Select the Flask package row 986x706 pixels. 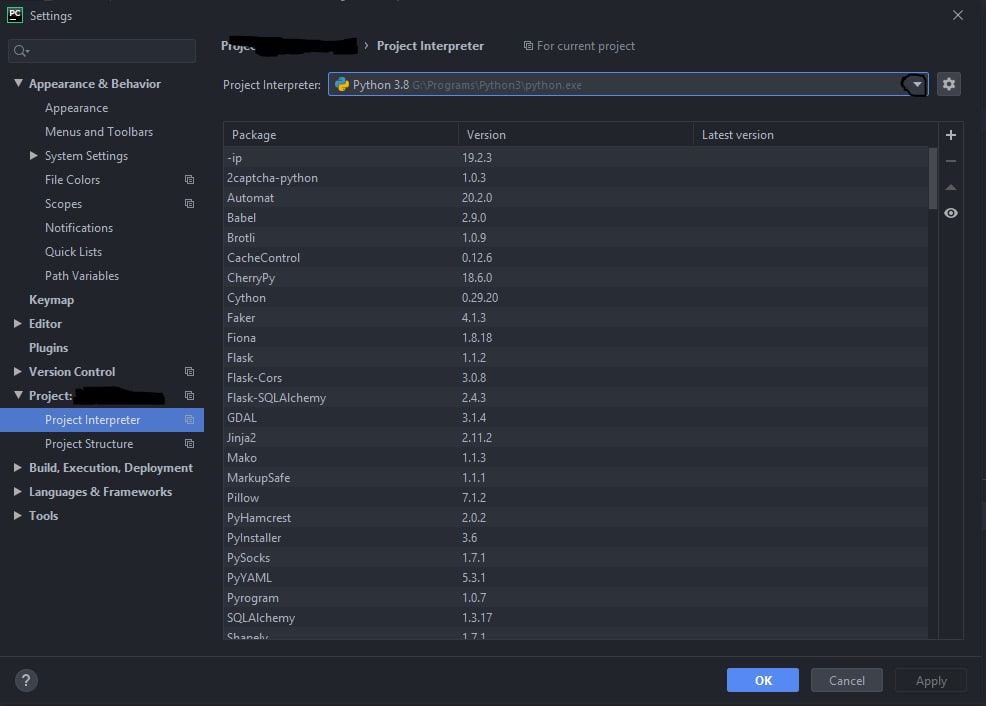click(x=575, y=358)
